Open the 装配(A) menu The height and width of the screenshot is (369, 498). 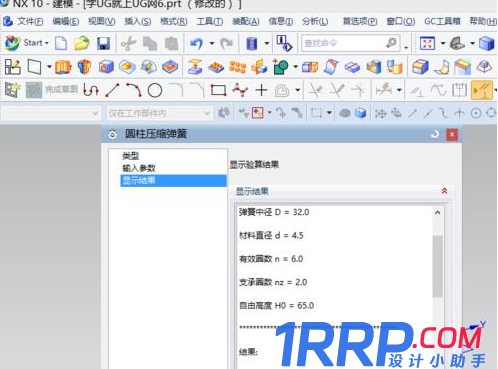tap(246, 21)
